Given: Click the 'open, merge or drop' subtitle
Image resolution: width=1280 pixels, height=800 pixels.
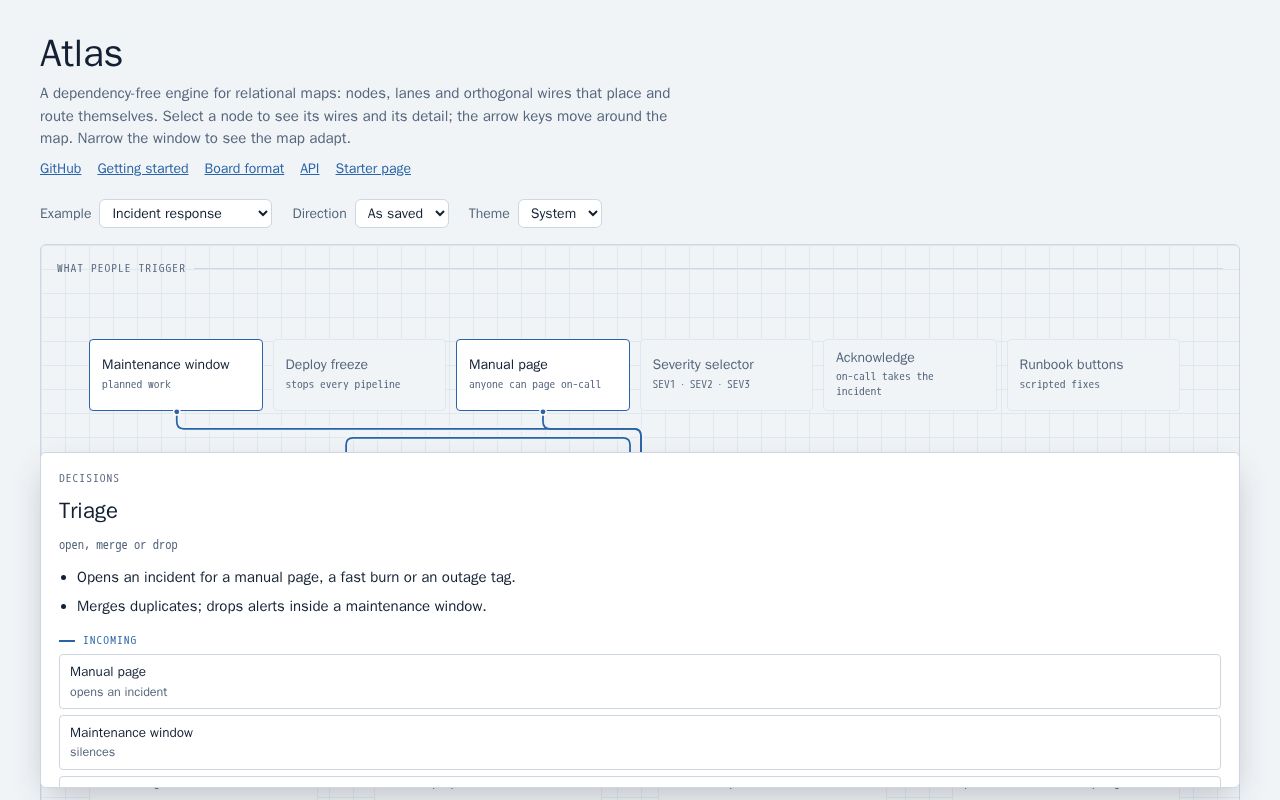Looking at the screenshot, I should coord(118,545).
